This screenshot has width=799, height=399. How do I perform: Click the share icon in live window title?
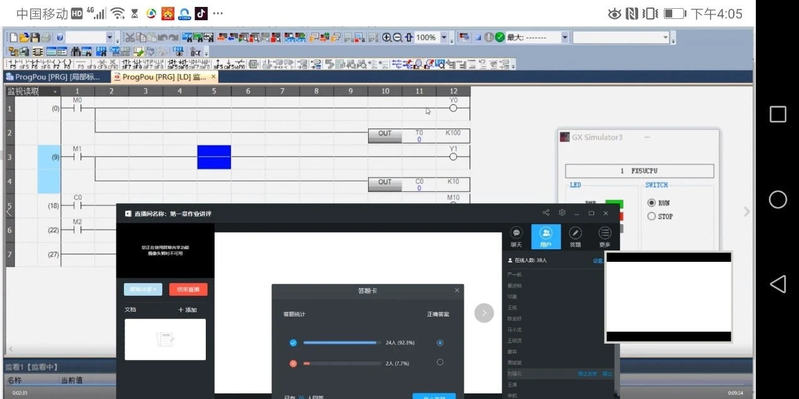[x=546, y=213]
